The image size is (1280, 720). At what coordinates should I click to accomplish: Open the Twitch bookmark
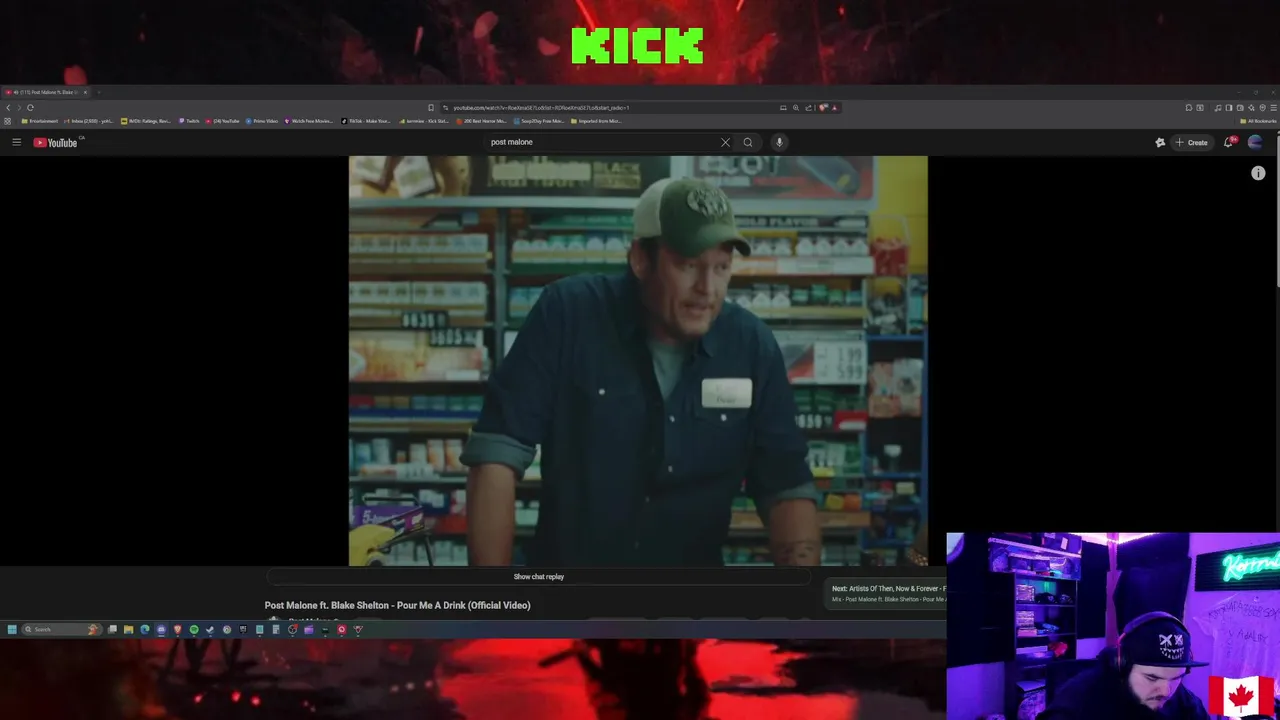[x=190, y=121]
